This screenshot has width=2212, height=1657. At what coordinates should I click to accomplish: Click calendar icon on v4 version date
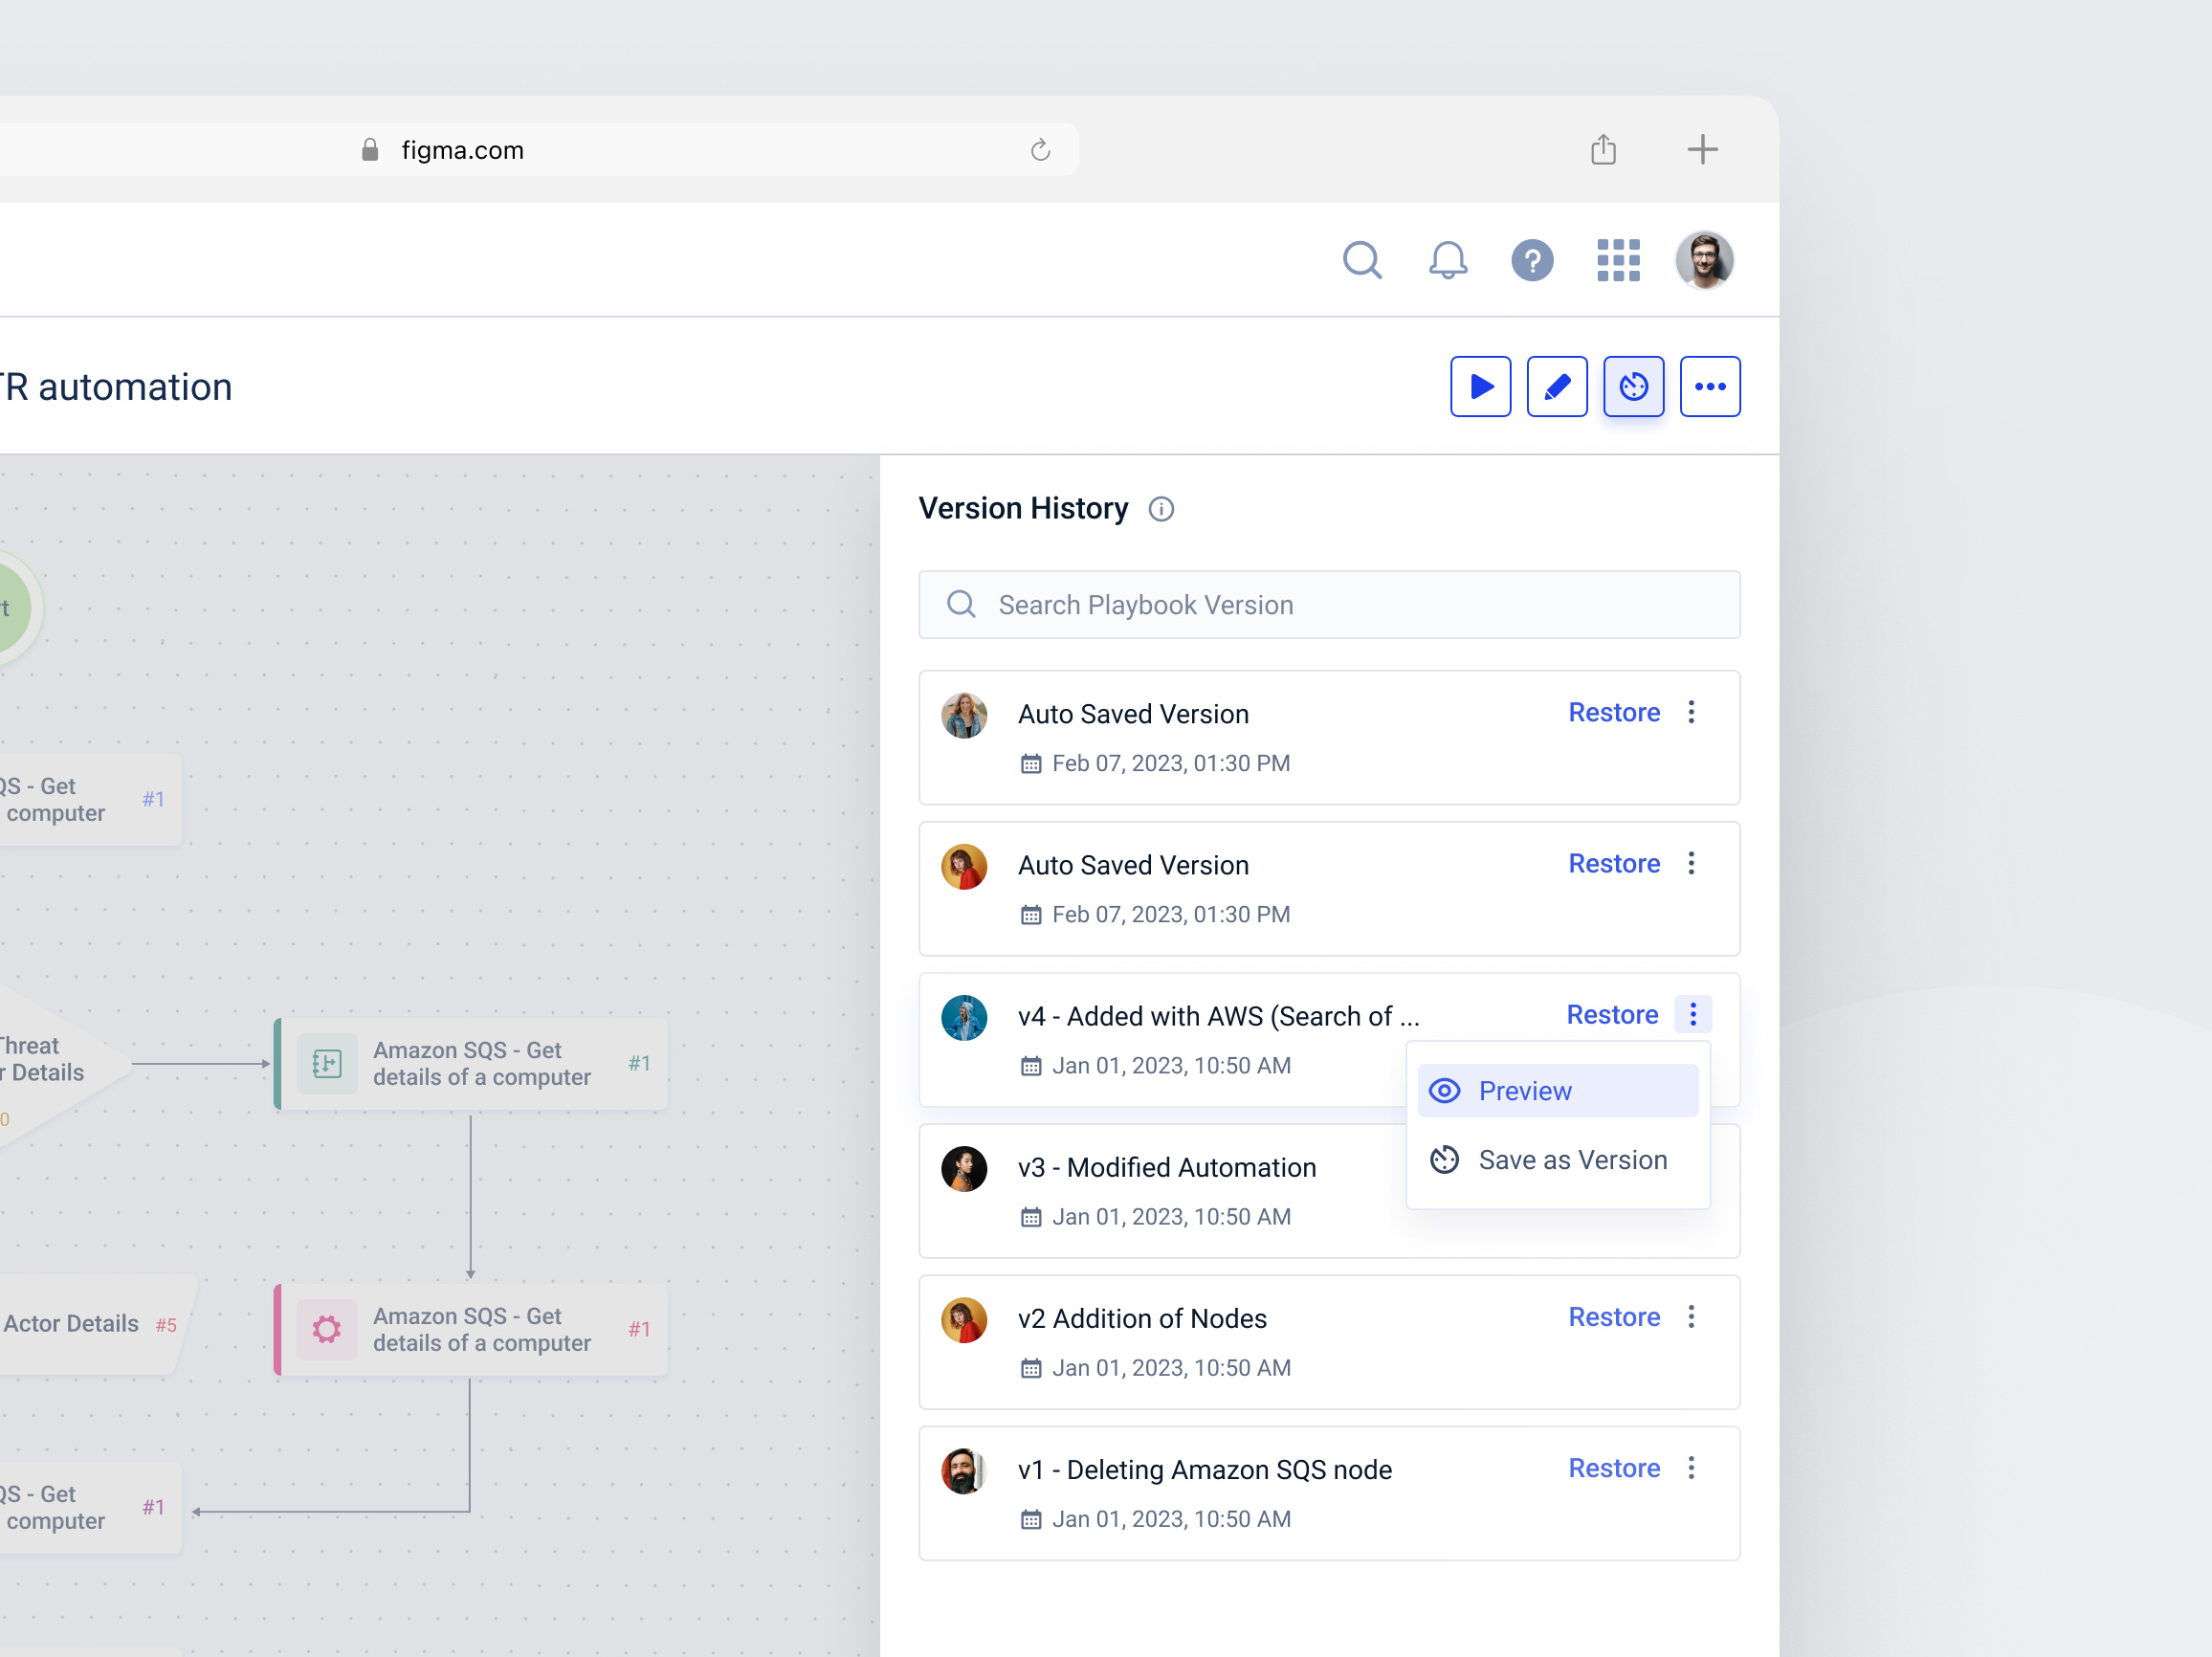tap(1030, 1066)
